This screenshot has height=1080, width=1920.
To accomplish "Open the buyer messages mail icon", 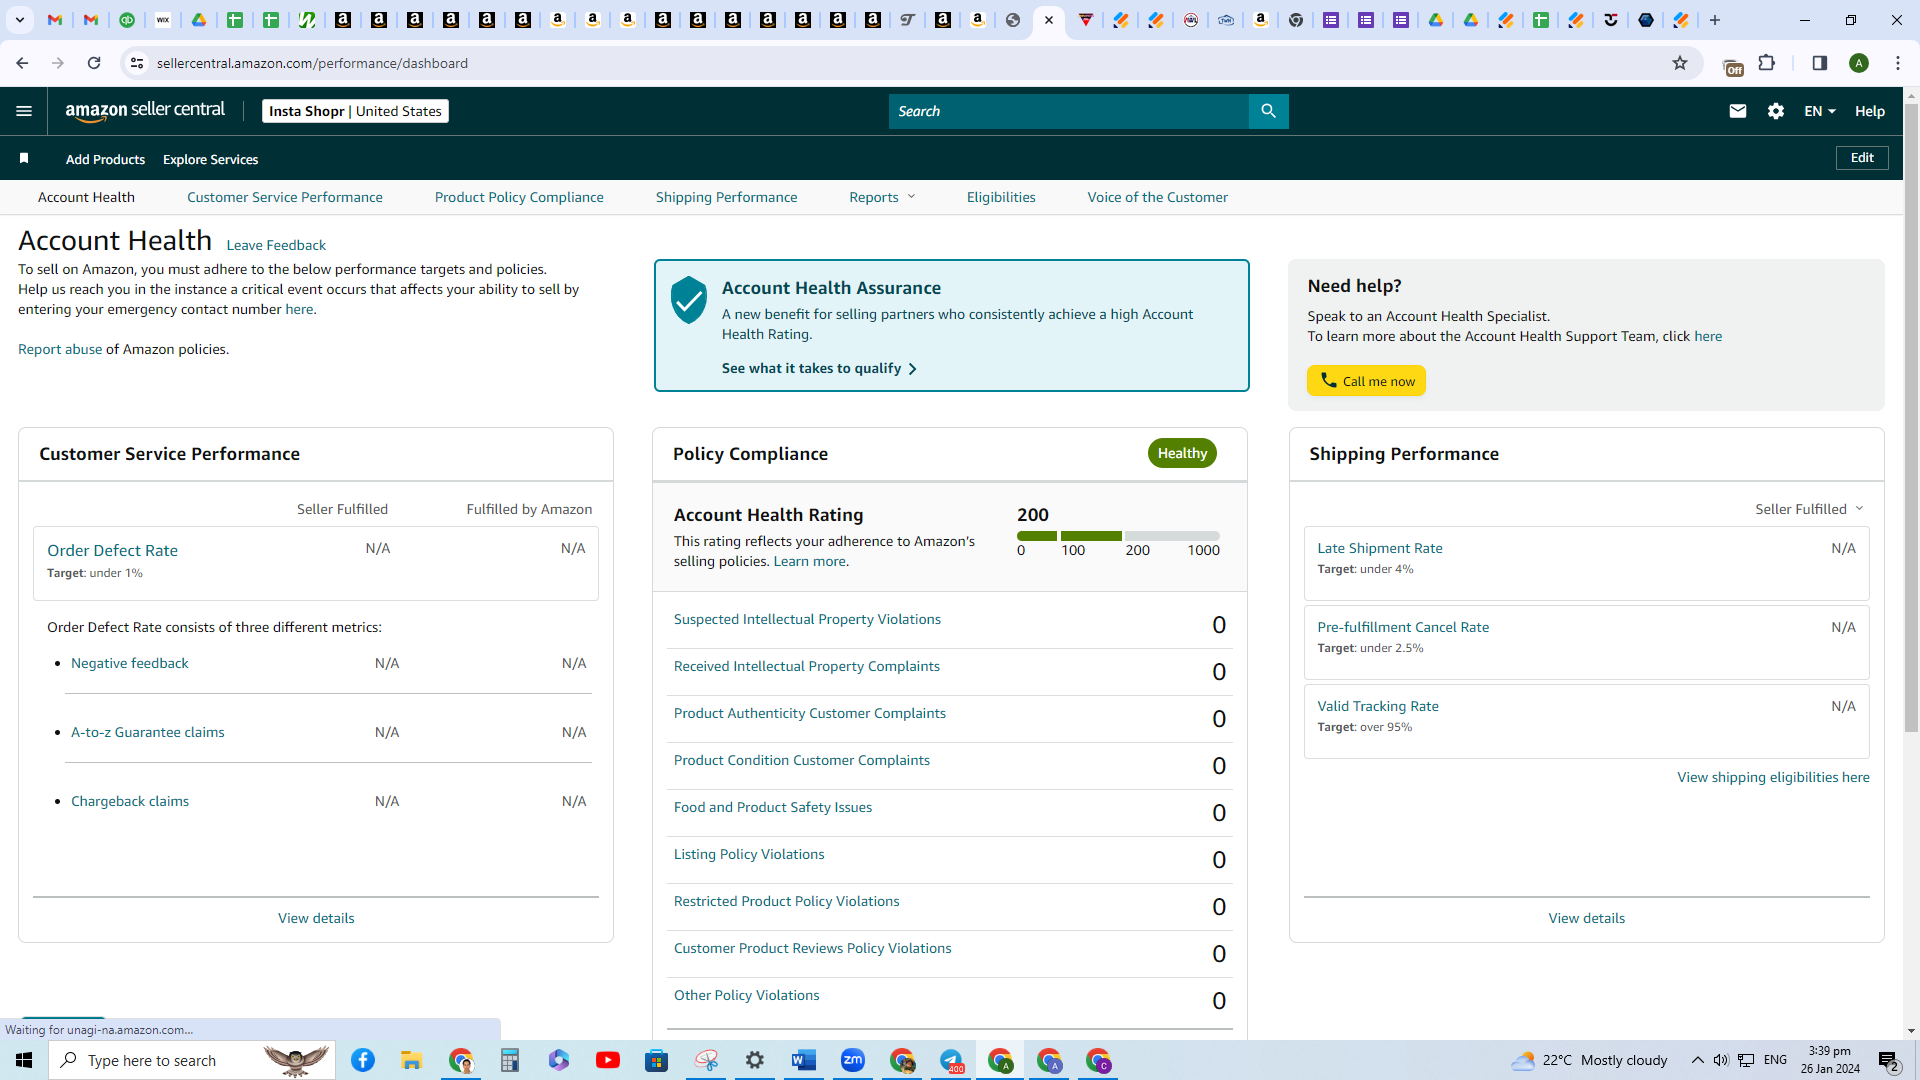I will coord(1738,111).
